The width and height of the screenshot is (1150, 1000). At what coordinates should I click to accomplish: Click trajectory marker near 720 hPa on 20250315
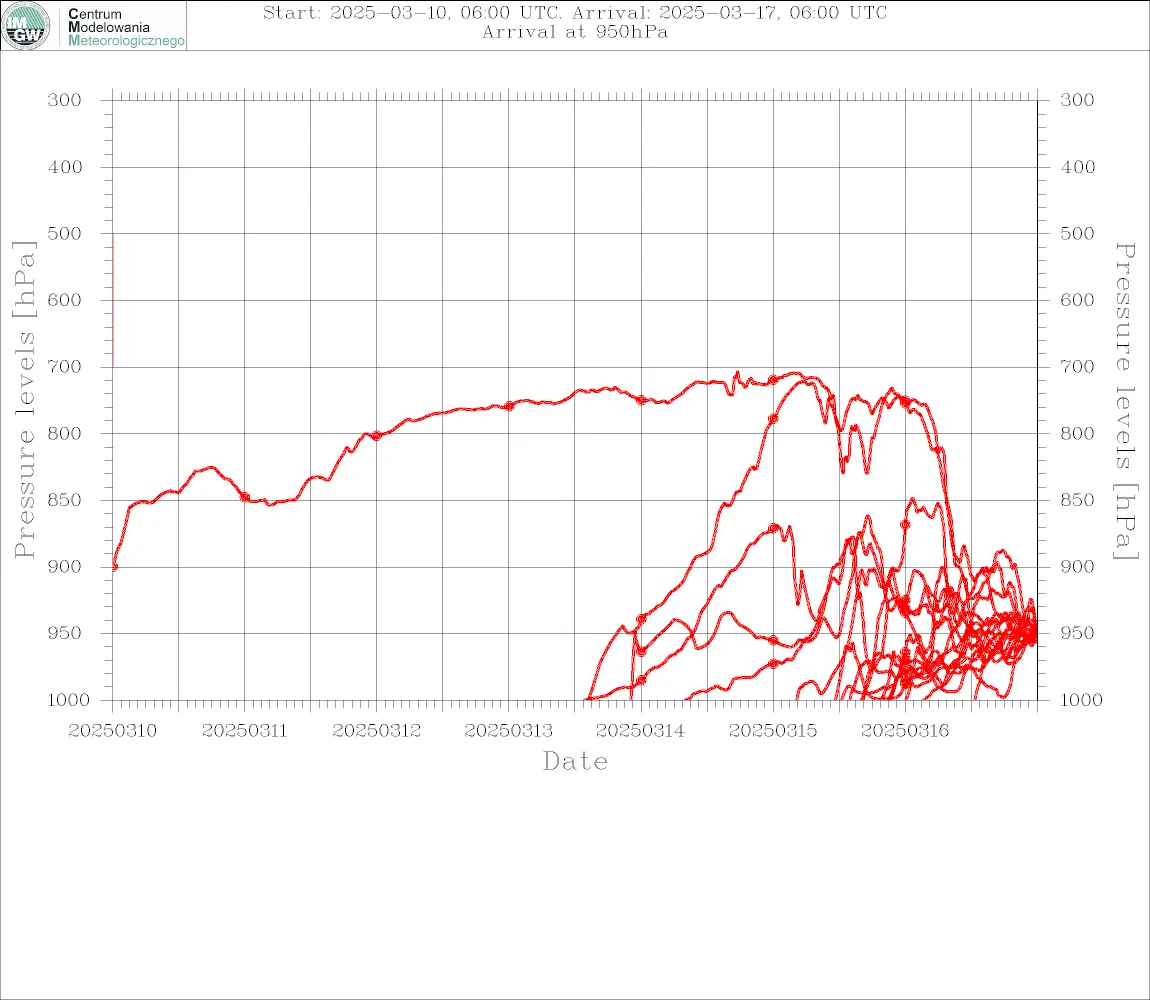773,380
